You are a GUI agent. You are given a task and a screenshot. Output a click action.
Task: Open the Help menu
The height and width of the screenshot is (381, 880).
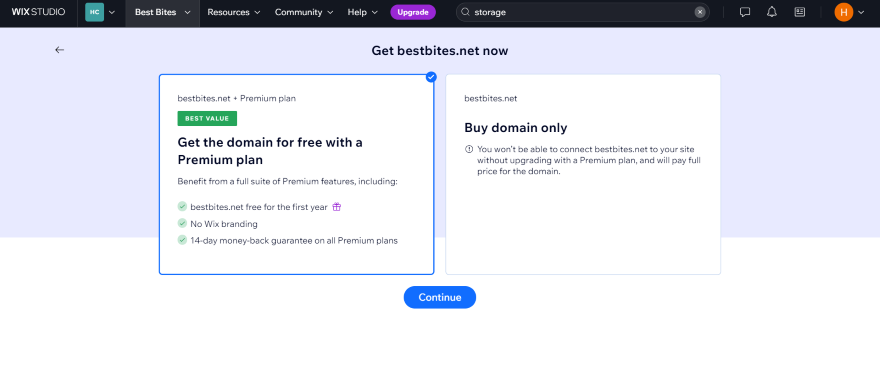[363, 12]
